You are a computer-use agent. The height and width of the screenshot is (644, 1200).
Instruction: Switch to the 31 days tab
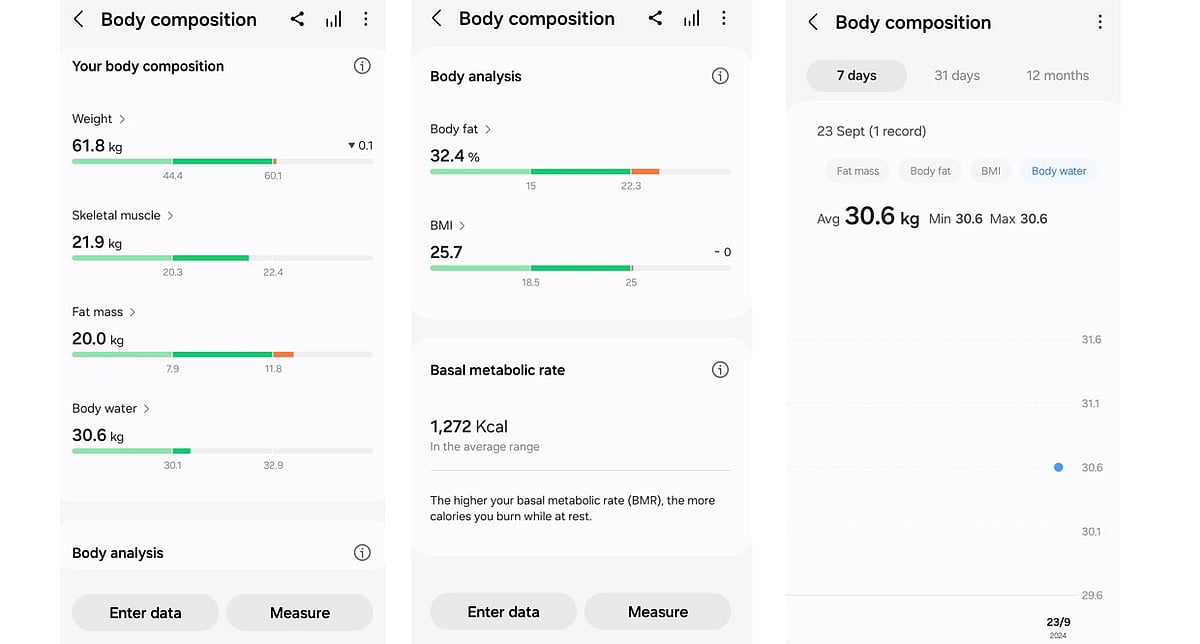pos(956,74)
